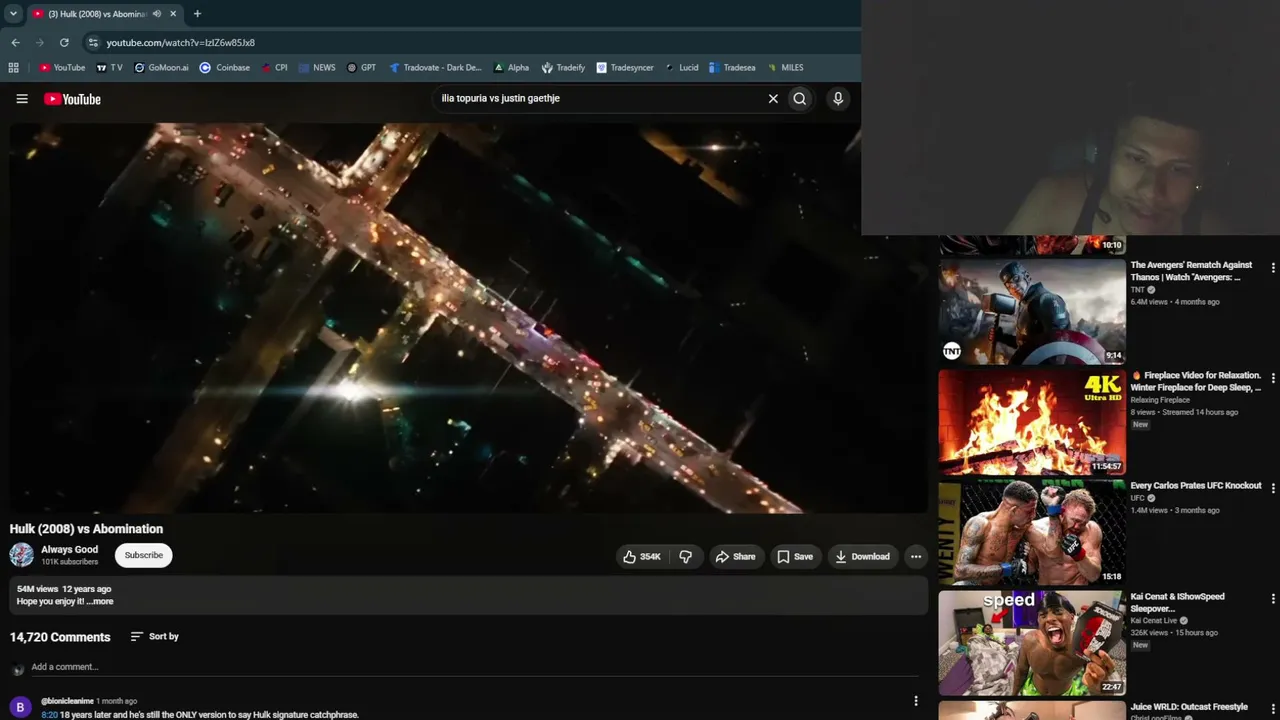The width and height of the screenshot is (1280, 720).
Task: Download the video
Action: click(x=862, y=556)
